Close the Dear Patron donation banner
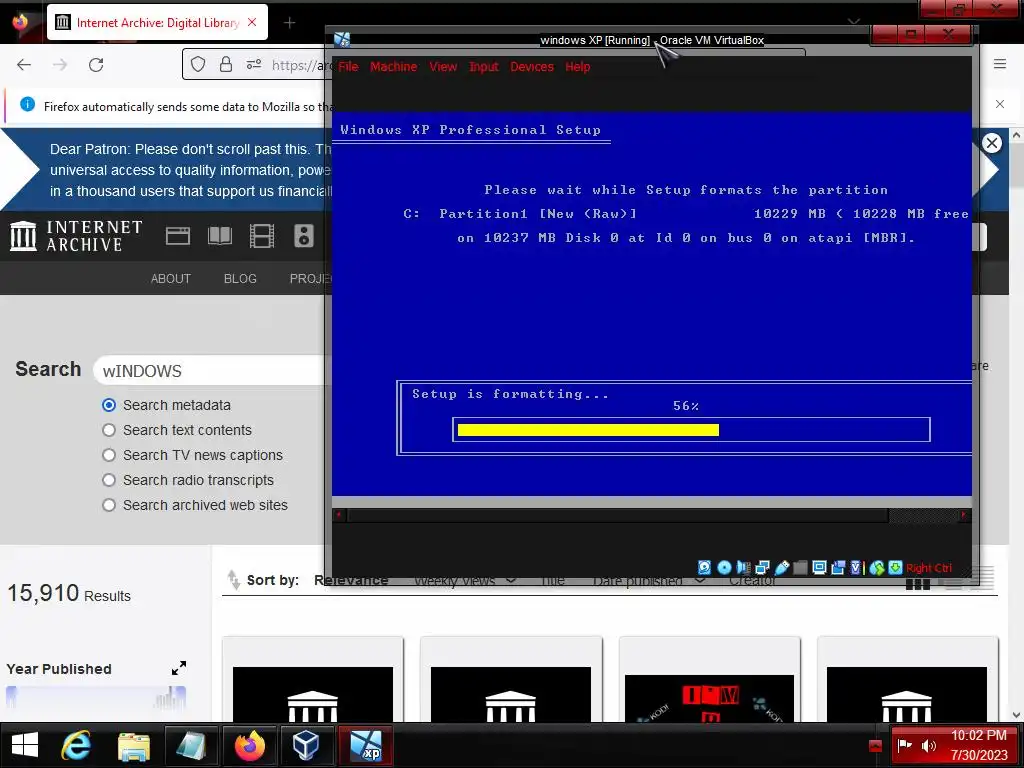Viewport: 1024px width, 768px height. coord(992,143)
